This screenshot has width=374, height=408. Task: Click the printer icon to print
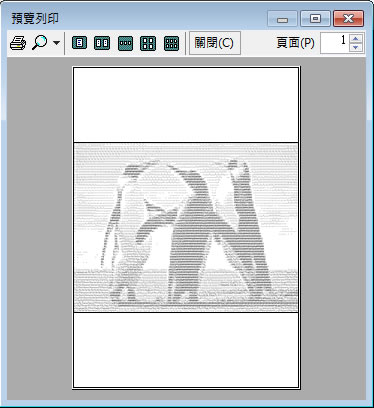(x=18, y=43)
